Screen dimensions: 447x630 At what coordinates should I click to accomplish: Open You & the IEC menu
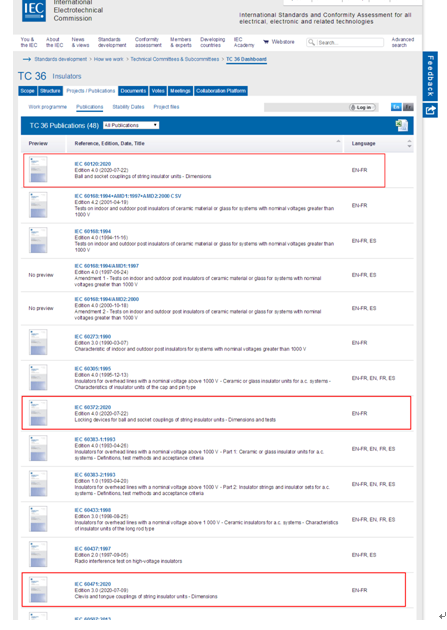point(29,42)
